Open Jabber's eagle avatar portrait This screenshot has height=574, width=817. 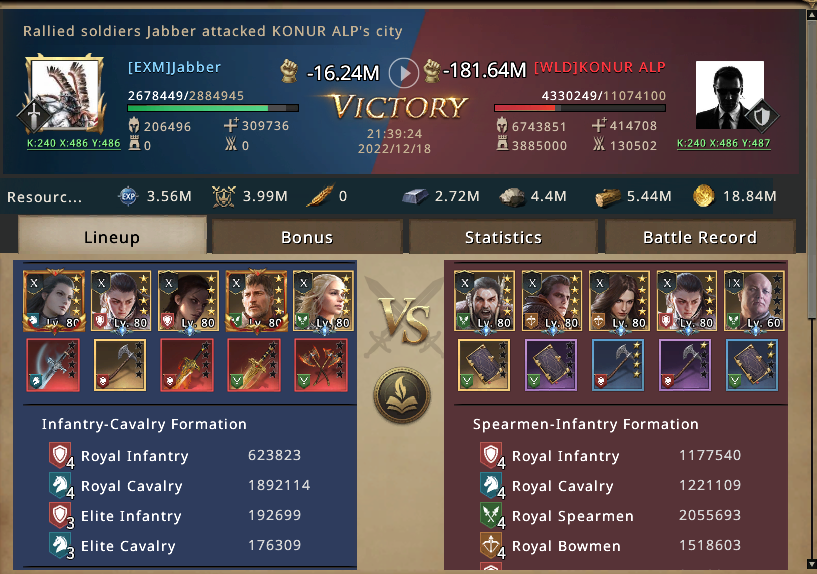[66, 94]
